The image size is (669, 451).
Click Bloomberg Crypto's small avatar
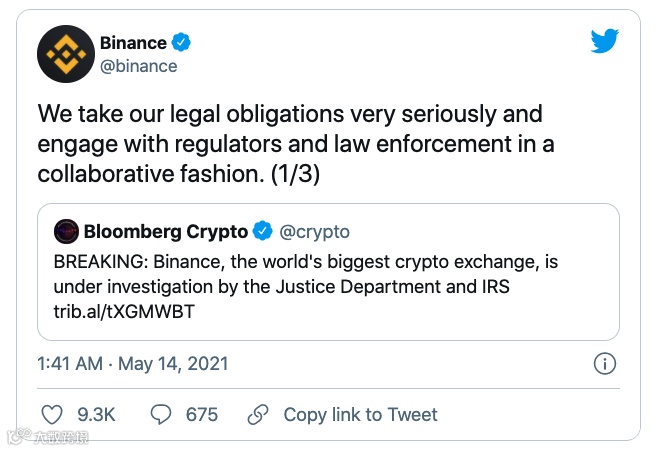66,231
